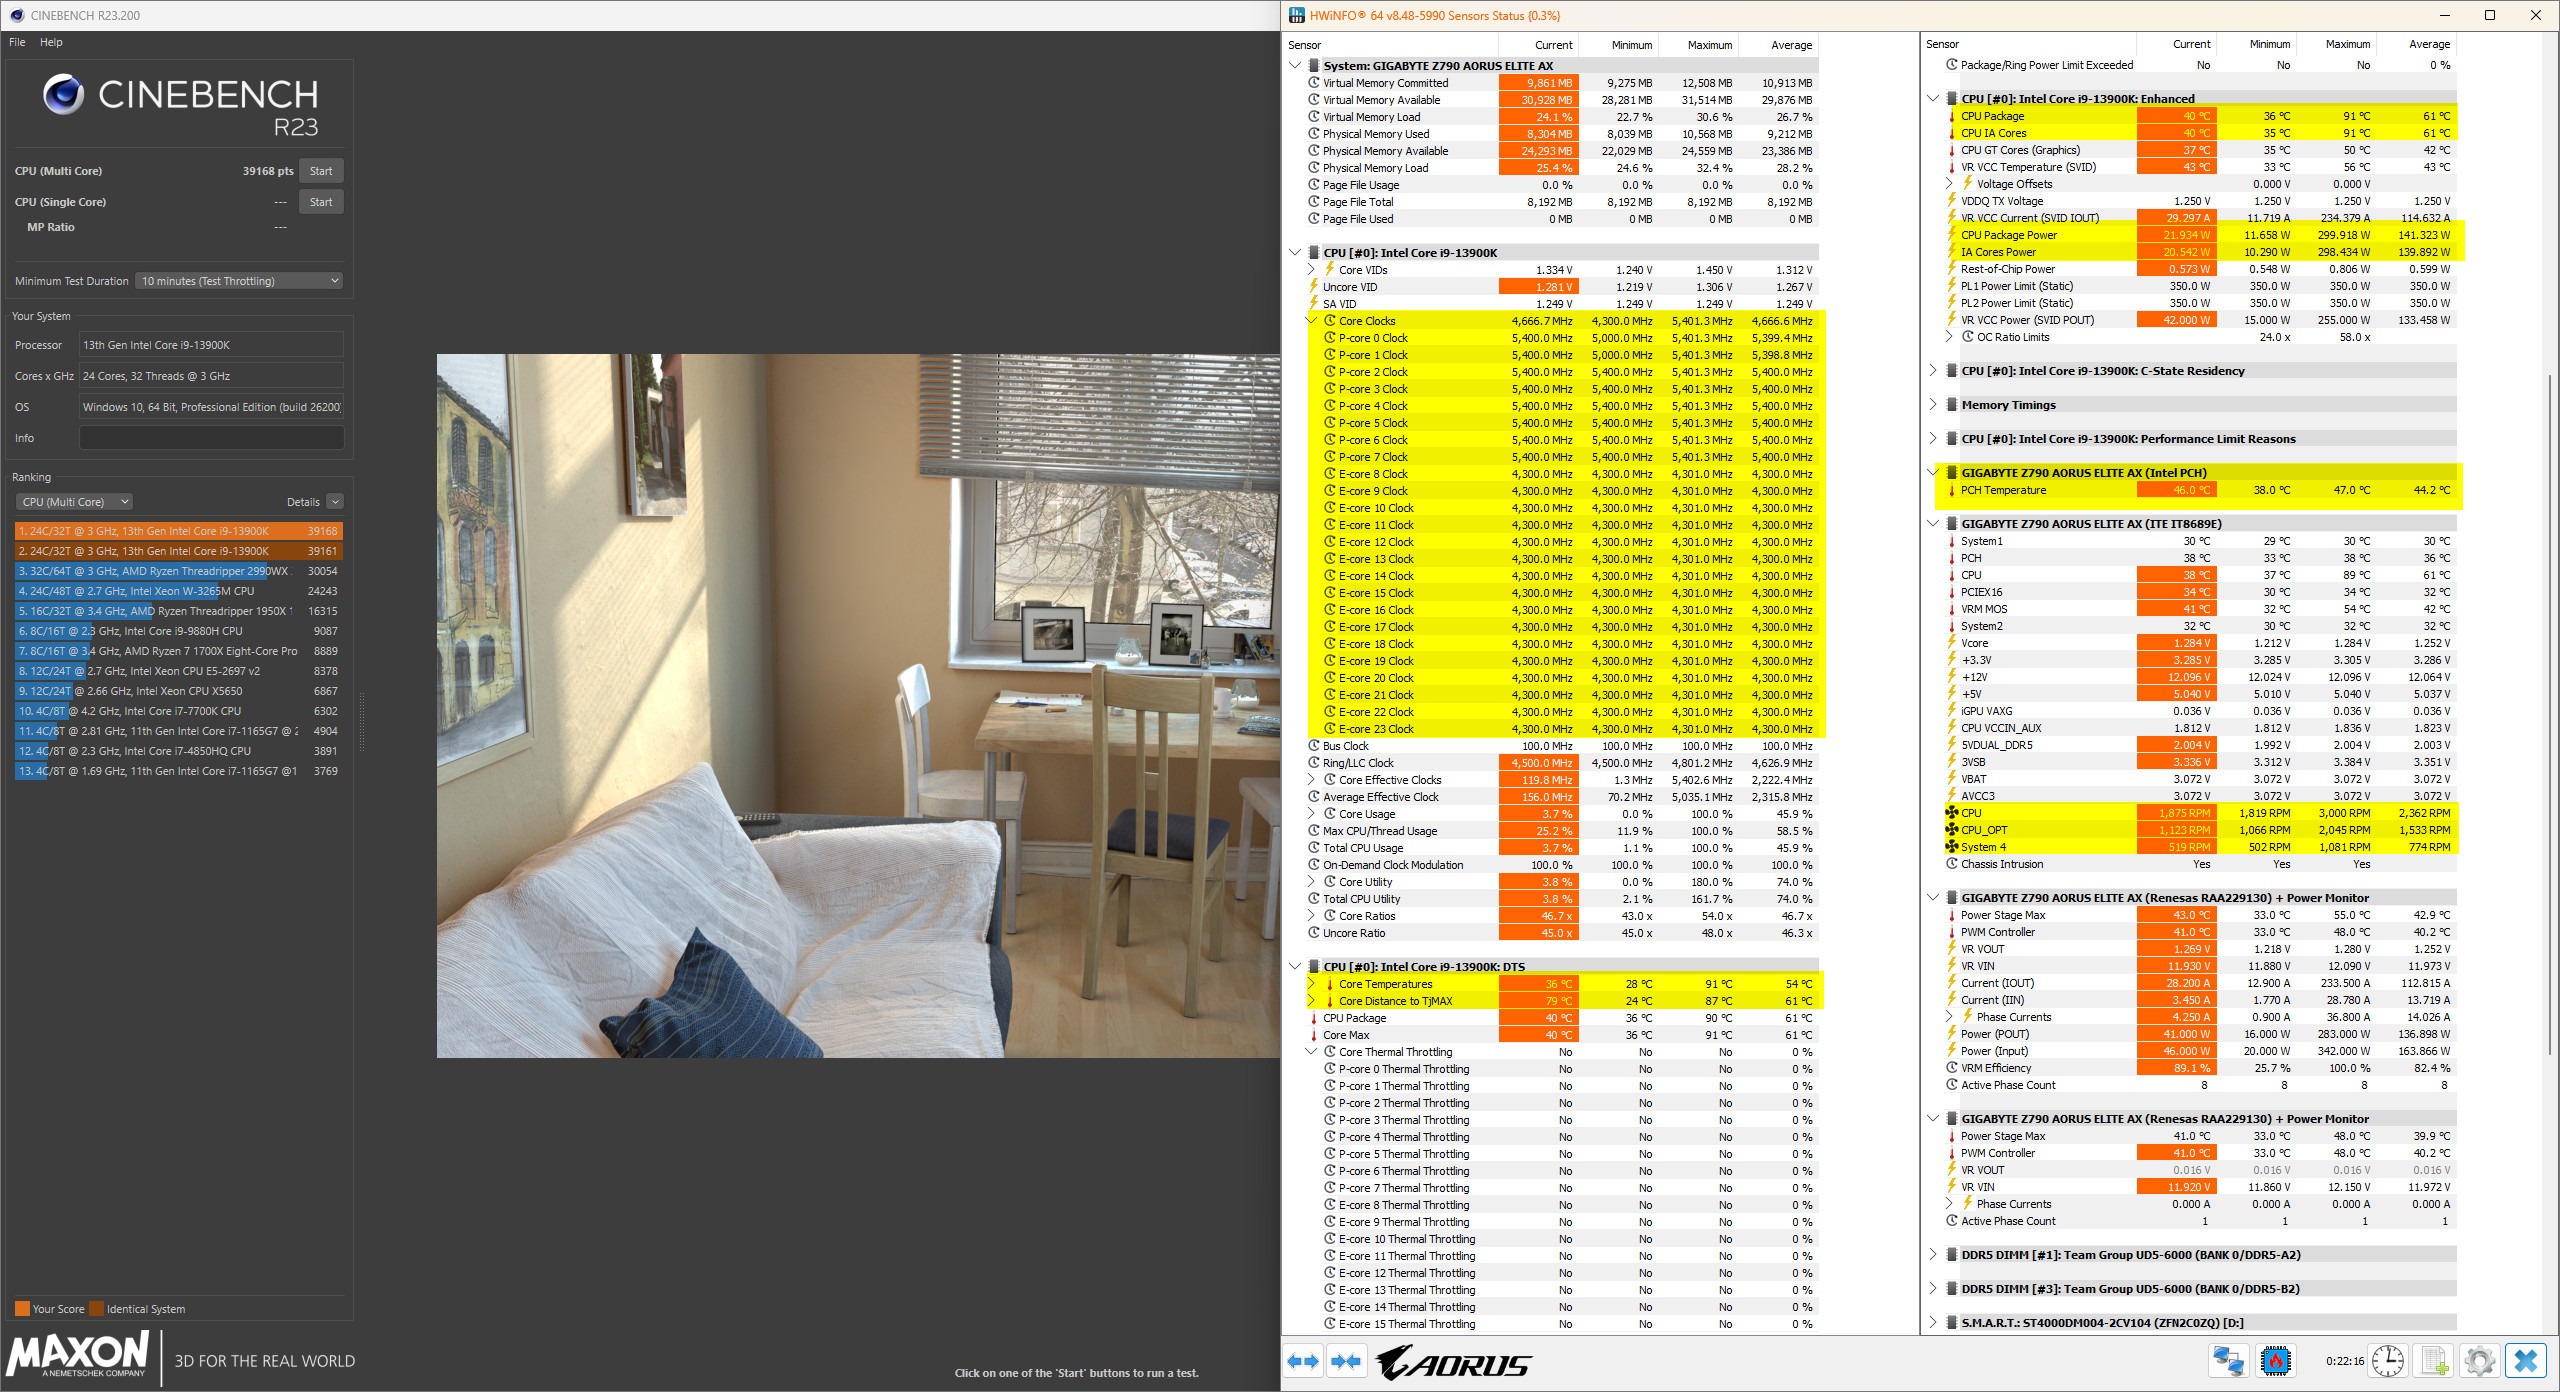Expand Core Effective Clocks

pos(1311,780)
